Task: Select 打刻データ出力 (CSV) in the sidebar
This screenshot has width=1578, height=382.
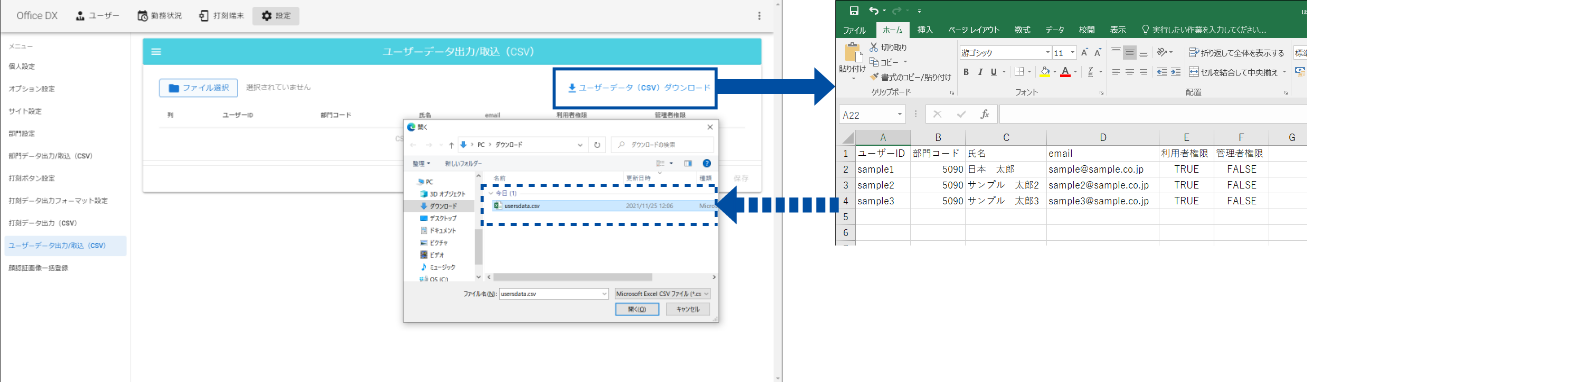Action: coord(43,223)
